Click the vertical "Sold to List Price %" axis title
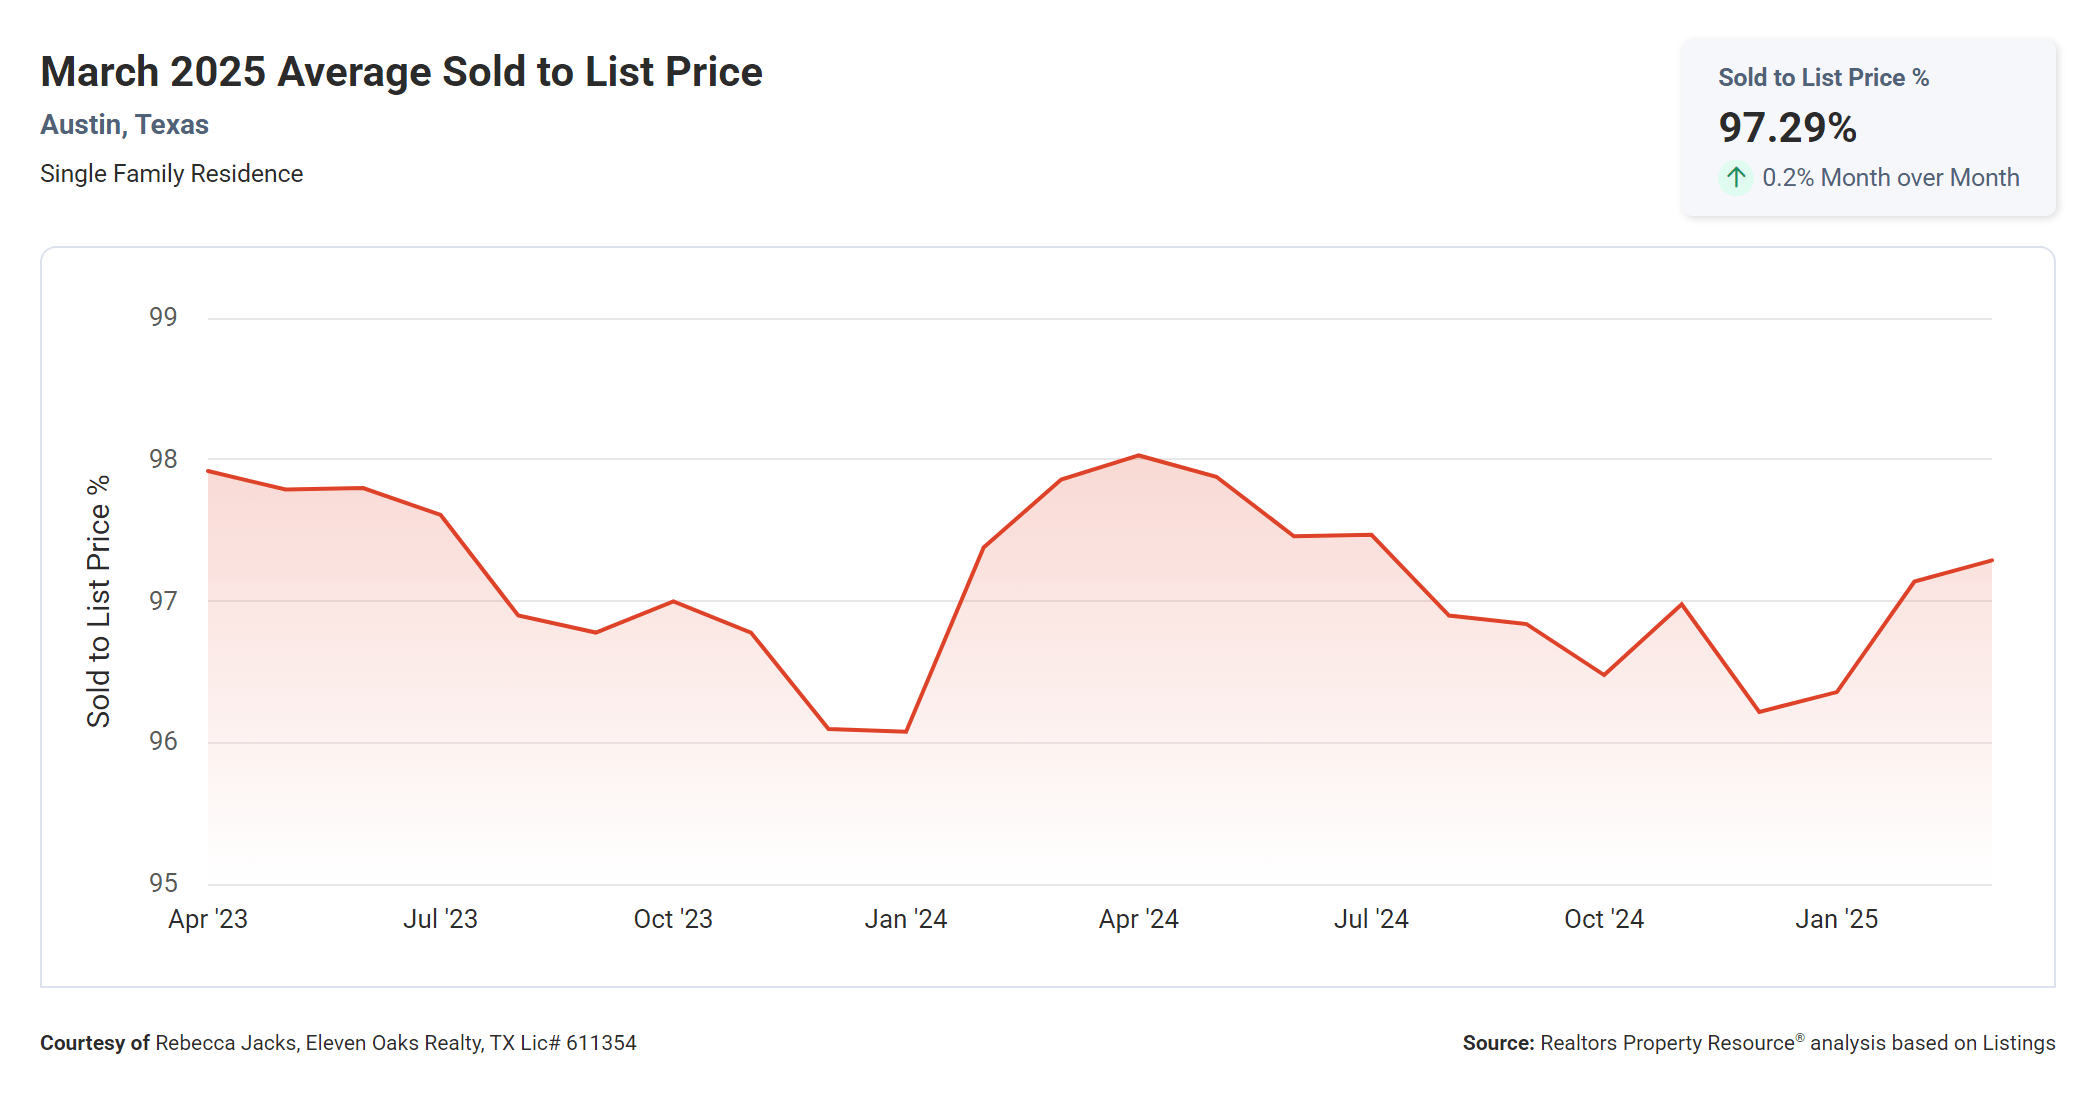2096x1100 pixels. tap(98, 601)
